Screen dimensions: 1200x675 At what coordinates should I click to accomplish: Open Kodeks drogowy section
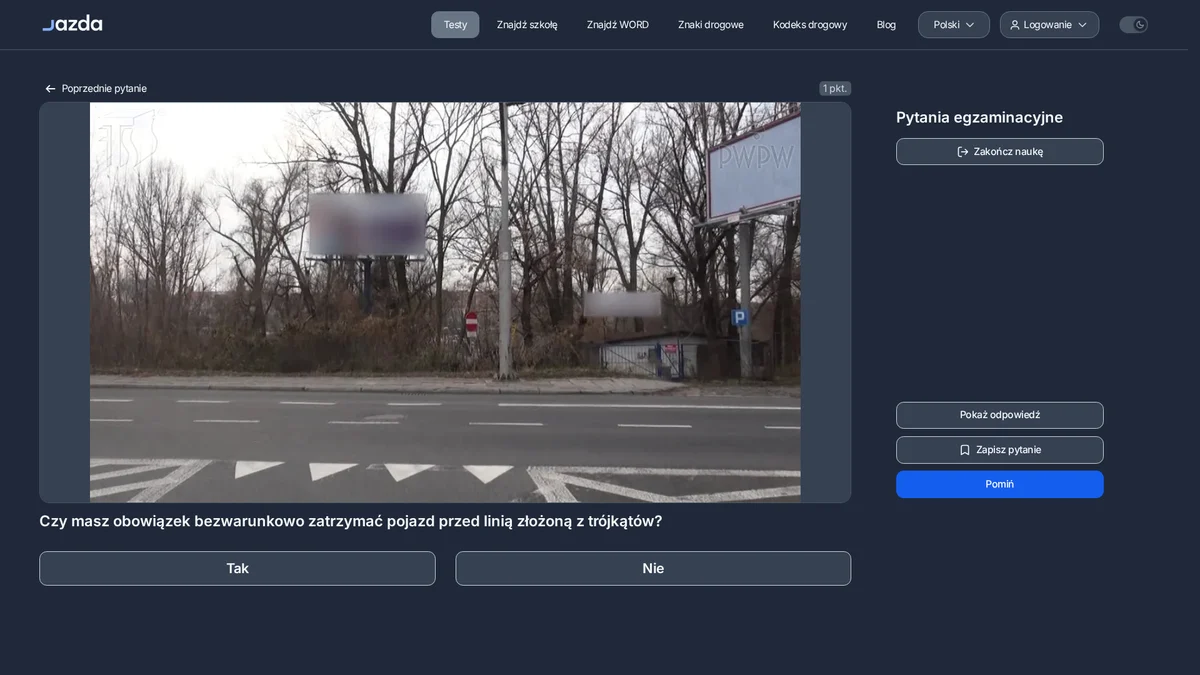pos(810,25)
